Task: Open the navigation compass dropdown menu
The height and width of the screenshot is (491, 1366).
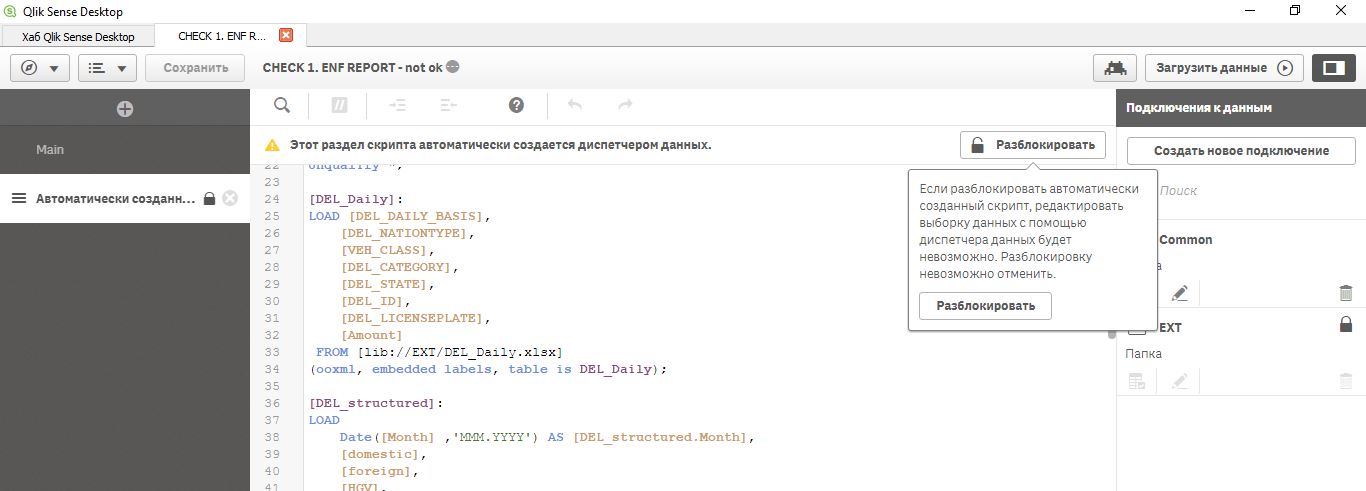Action: click(x=39, y=68)
